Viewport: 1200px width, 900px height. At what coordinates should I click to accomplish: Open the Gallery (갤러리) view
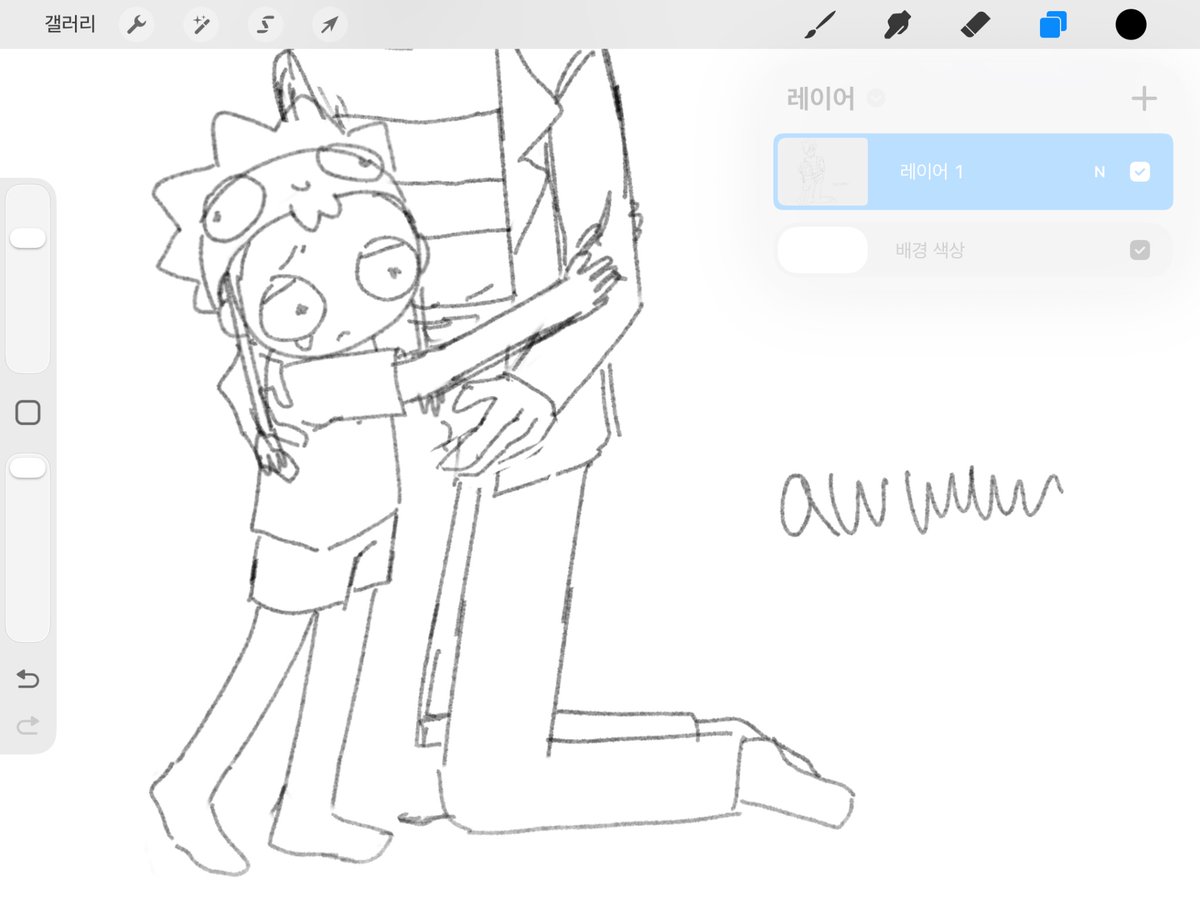(70, 25)
